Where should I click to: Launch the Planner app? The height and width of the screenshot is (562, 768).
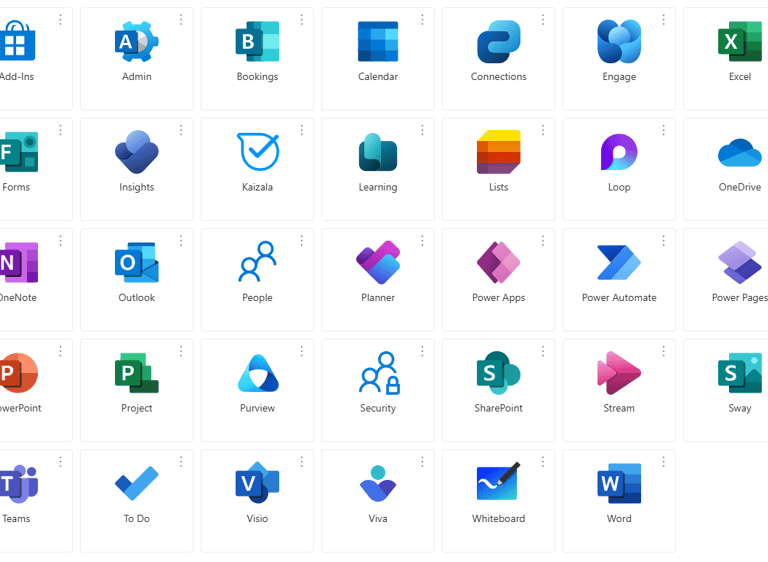coord(378,263)
